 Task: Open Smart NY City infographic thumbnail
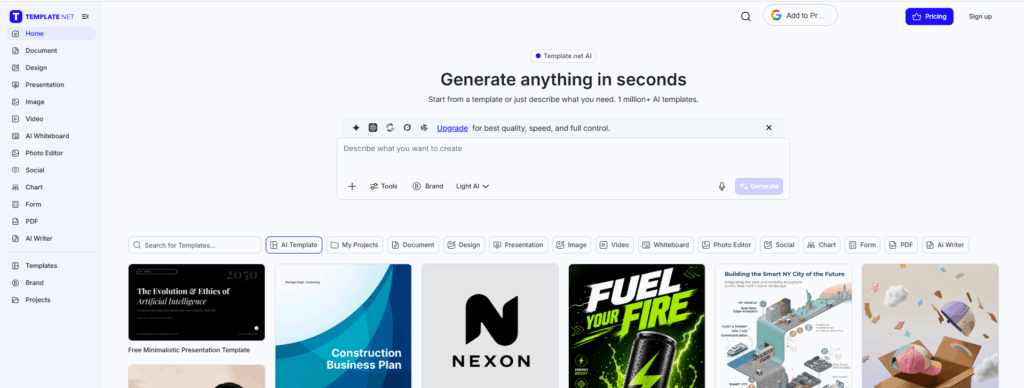[x=784, y=326]
